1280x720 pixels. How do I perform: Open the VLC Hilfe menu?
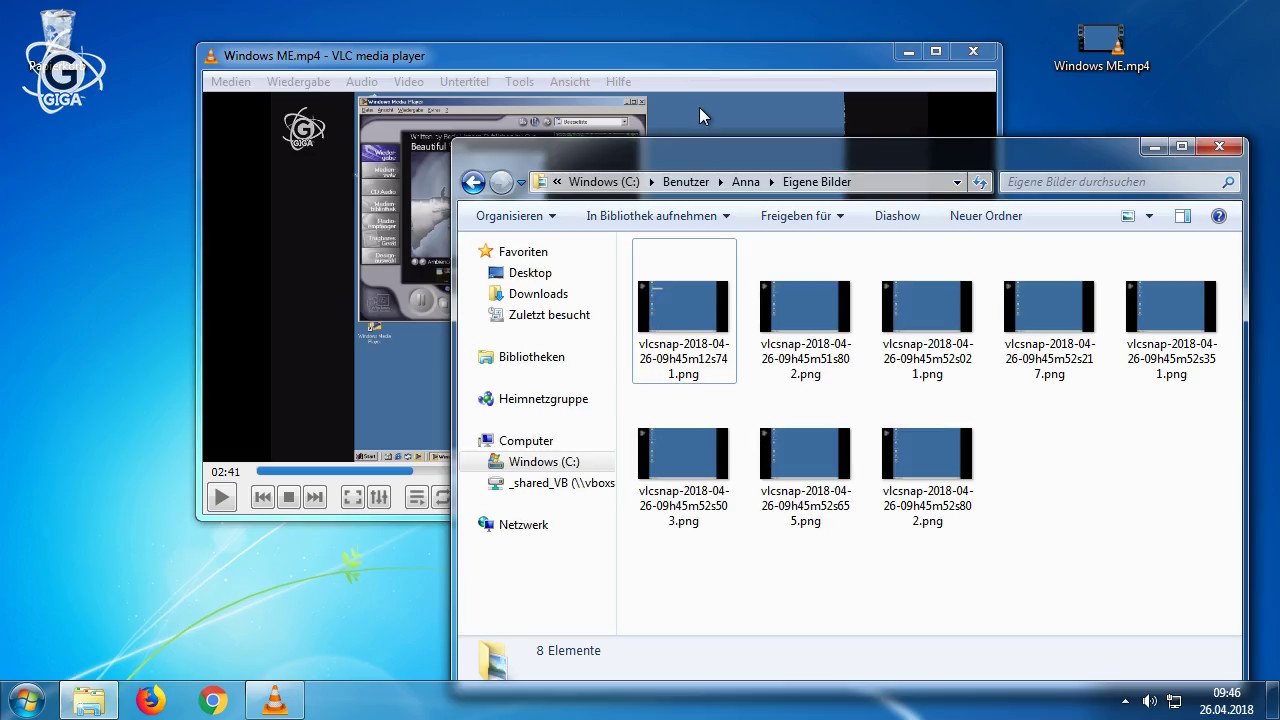618,82
